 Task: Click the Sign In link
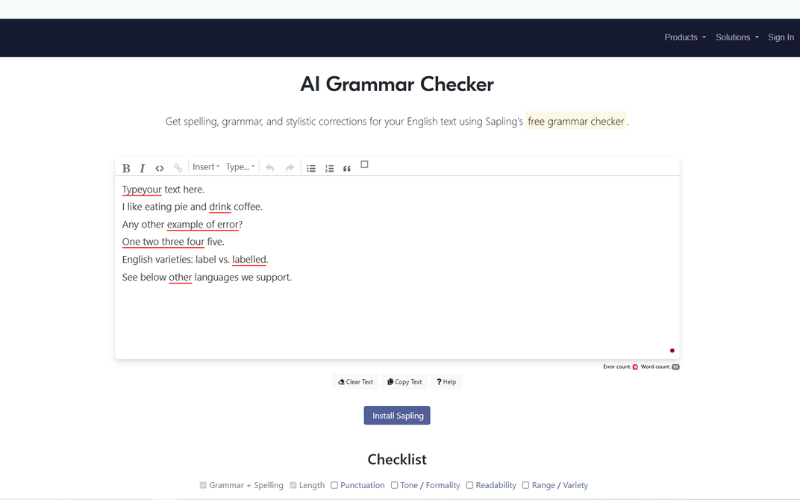coord(781,37)
